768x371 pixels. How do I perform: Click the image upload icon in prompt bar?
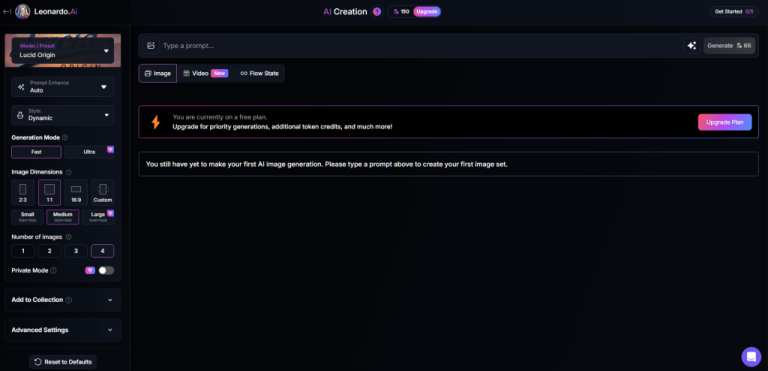[x=151, y=46]
